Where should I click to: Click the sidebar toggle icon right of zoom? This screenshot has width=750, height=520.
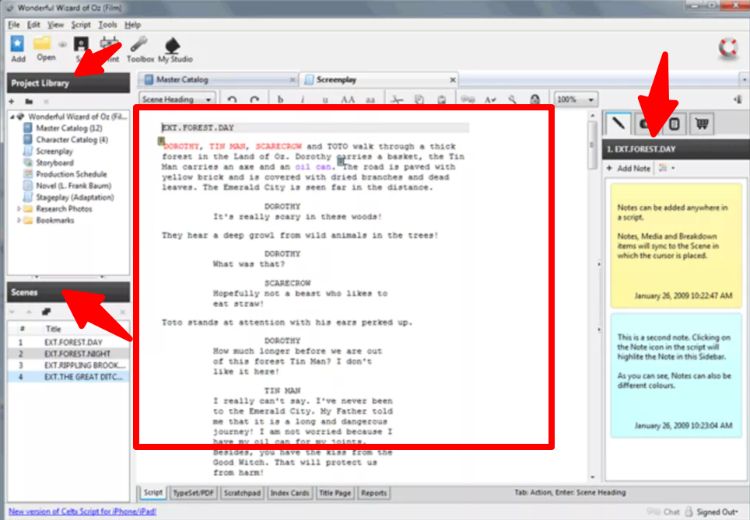click(x=738, y=100)
